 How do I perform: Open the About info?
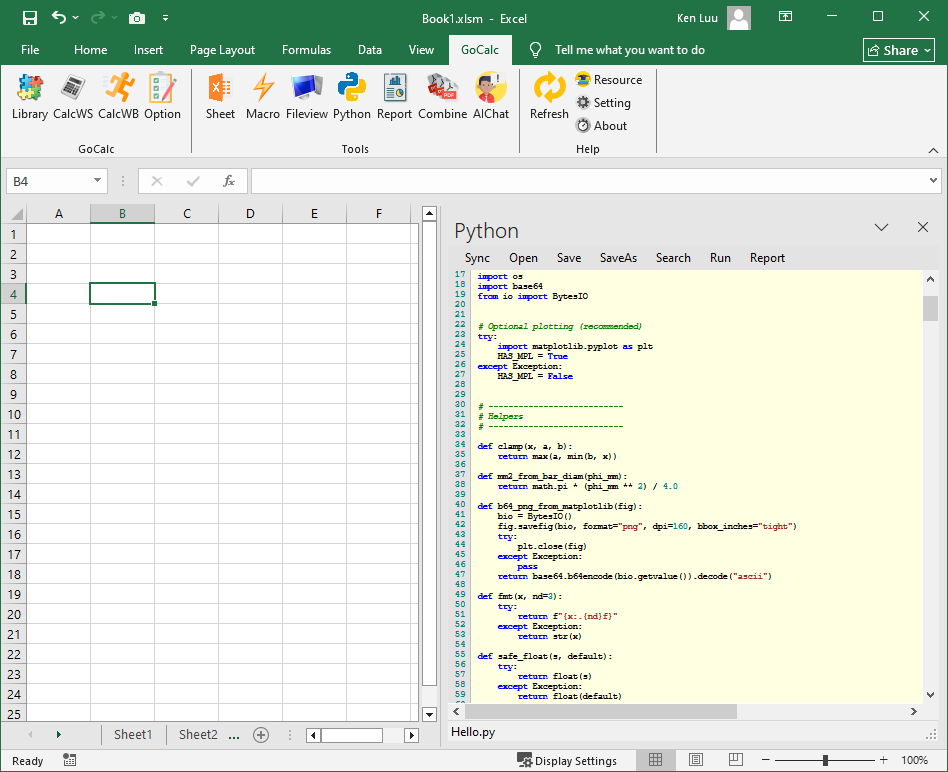[602, 126]
